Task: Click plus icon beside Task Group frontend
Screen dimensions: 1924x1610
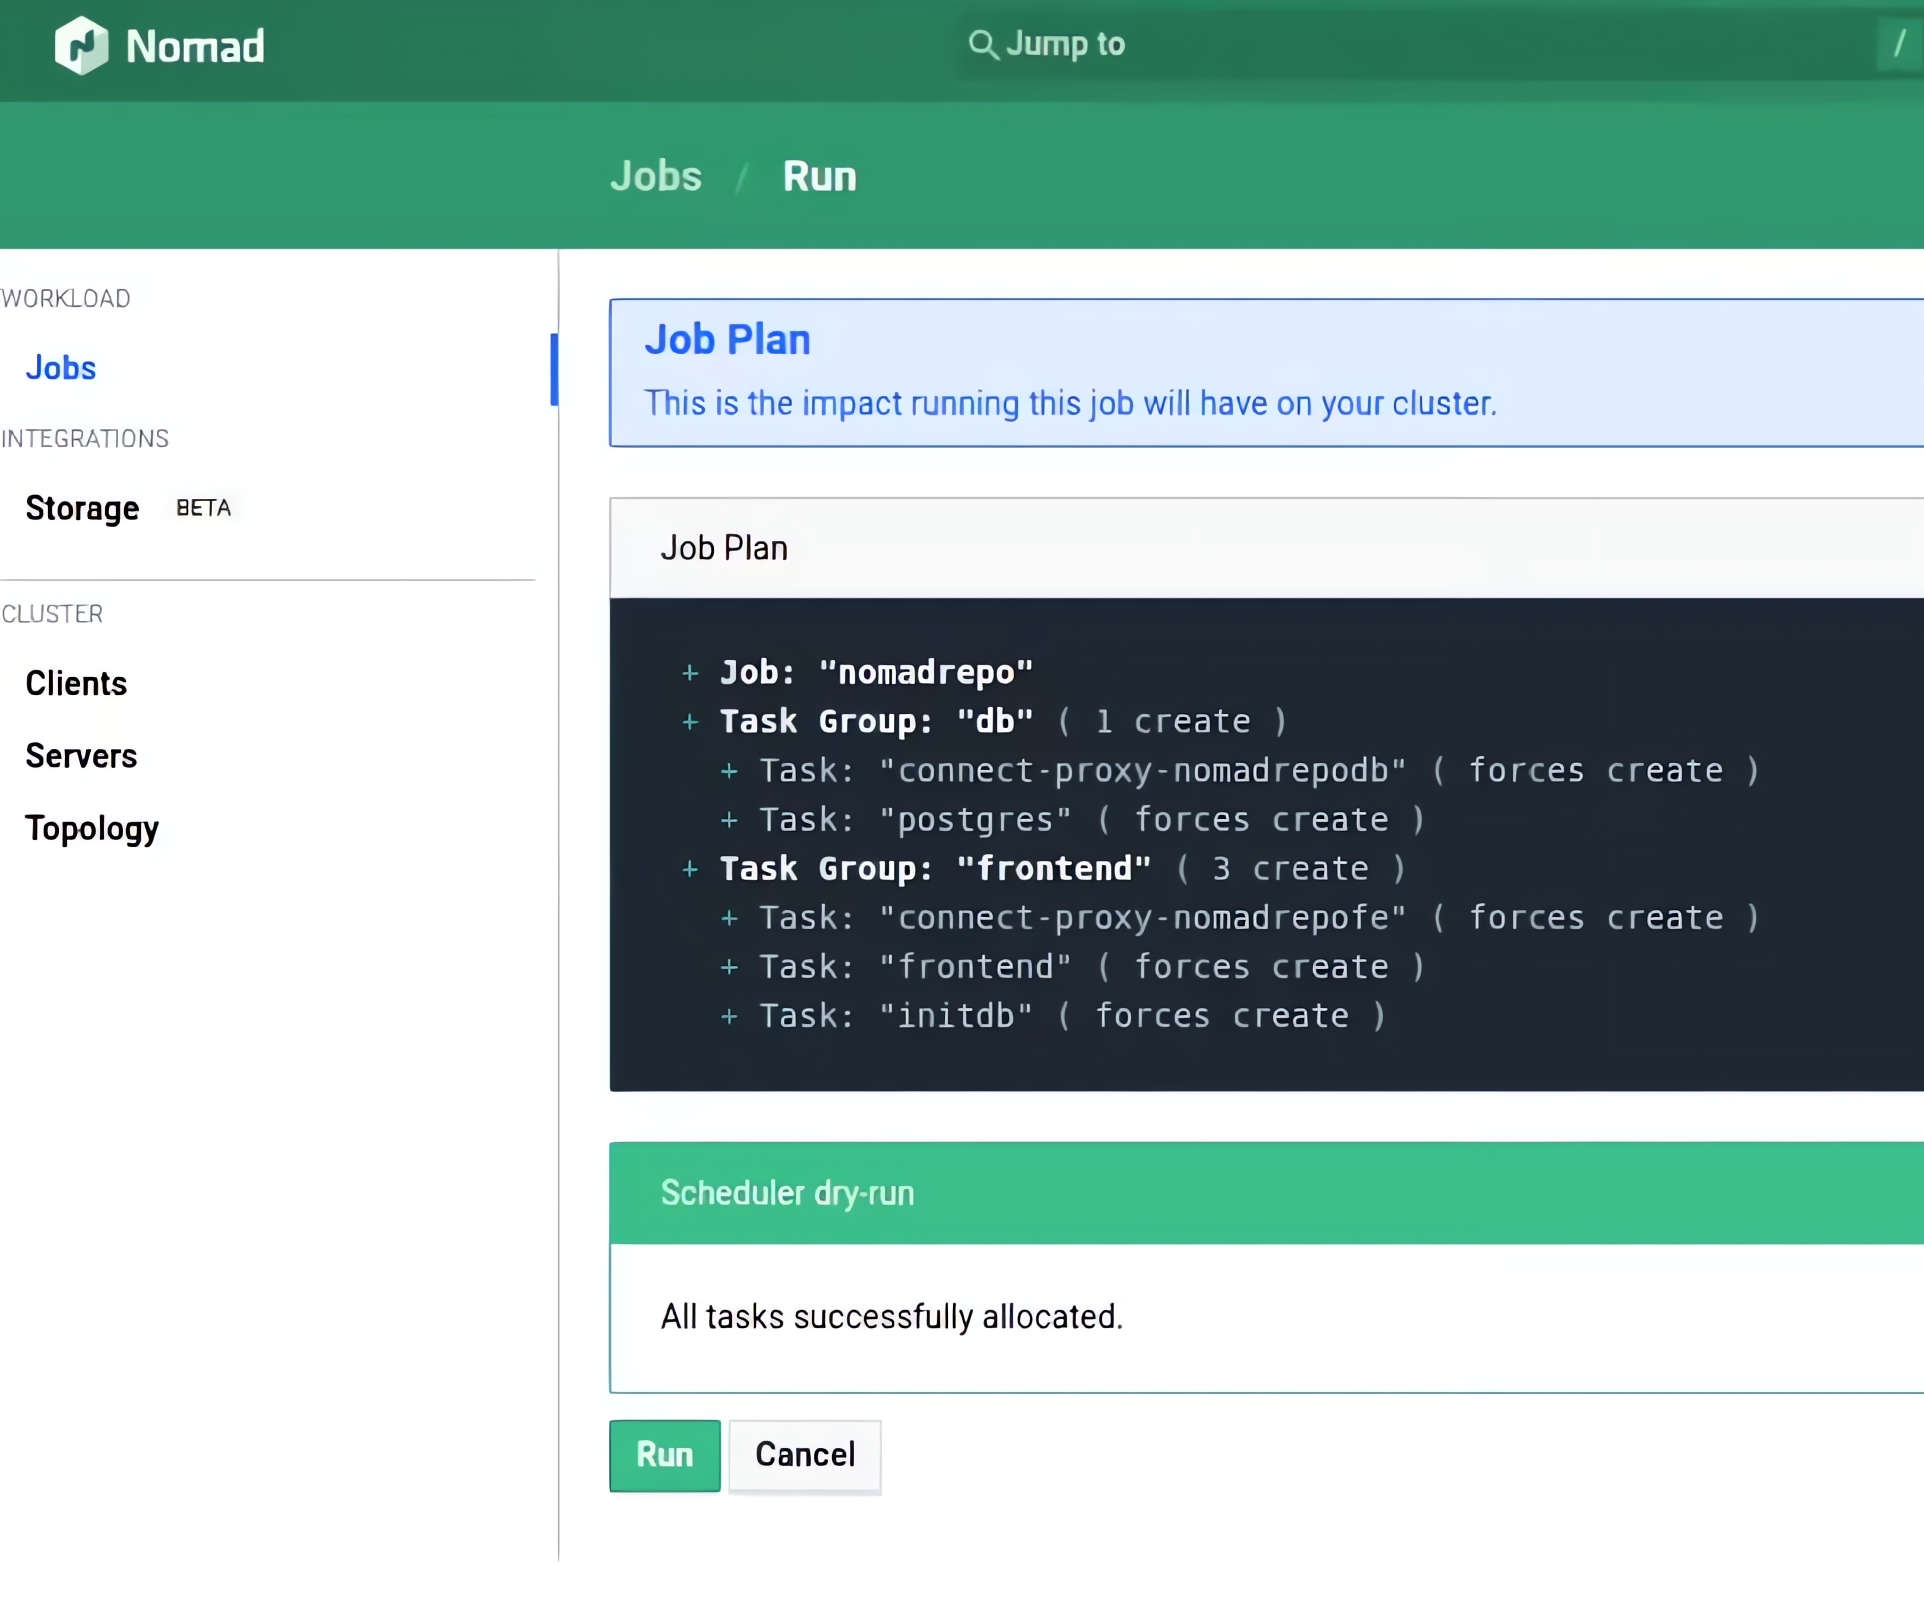Action: click(x=690, y=869)
